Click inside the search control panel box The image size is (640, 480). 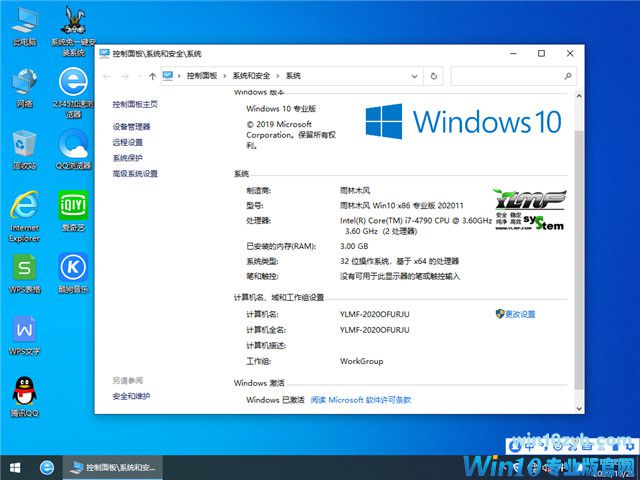tap(506, 76)
